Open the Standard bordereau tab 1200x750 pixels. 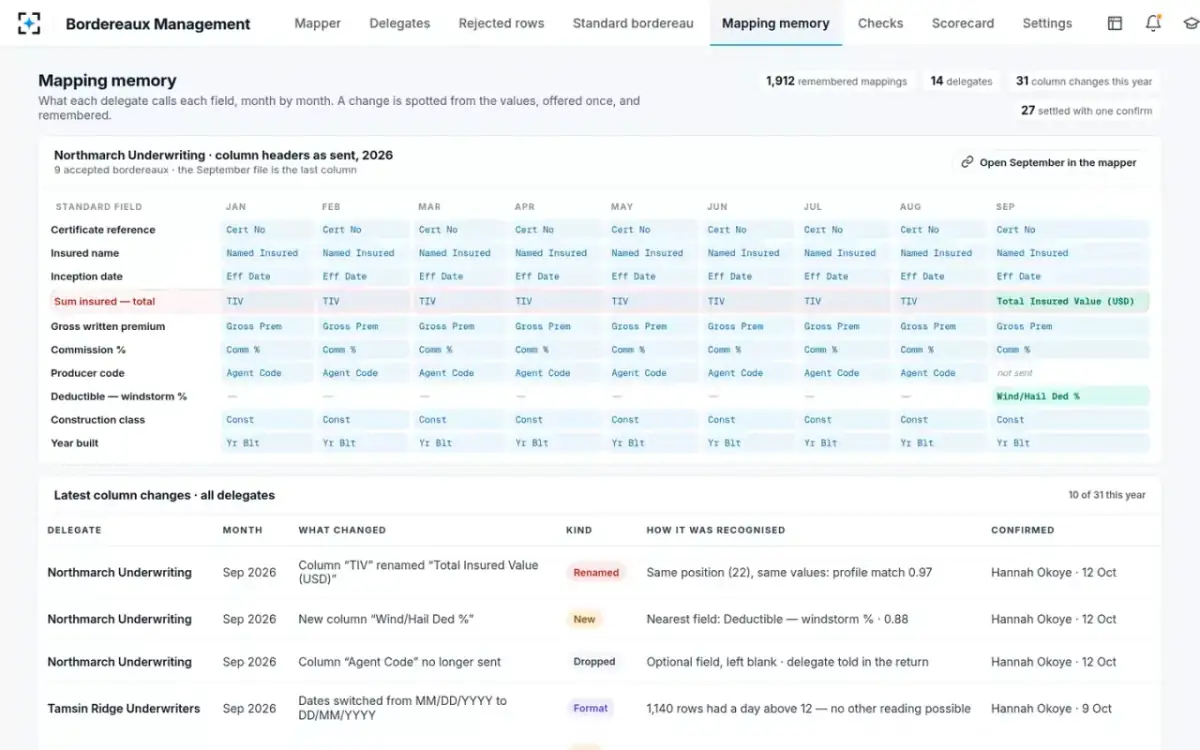pyautogui.click(x=633, y=23)
